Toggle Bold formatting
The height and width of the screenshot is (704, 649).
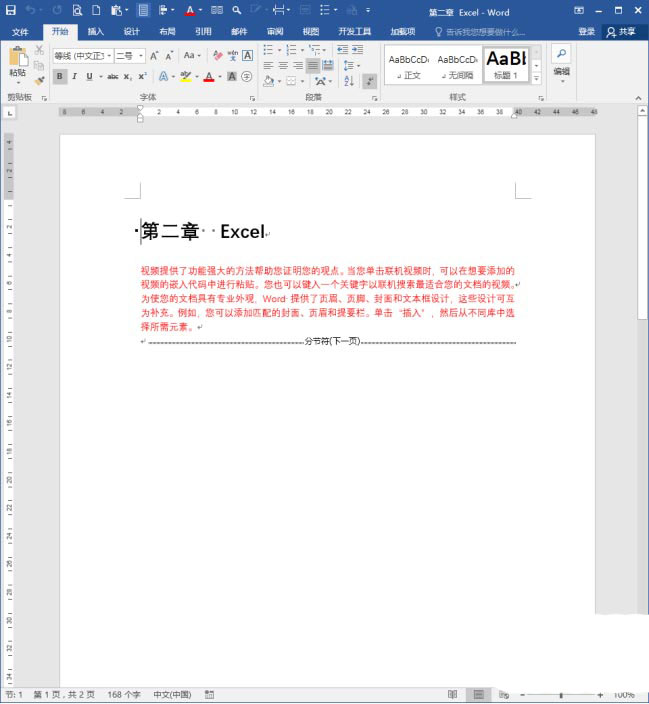click(59, 77)
